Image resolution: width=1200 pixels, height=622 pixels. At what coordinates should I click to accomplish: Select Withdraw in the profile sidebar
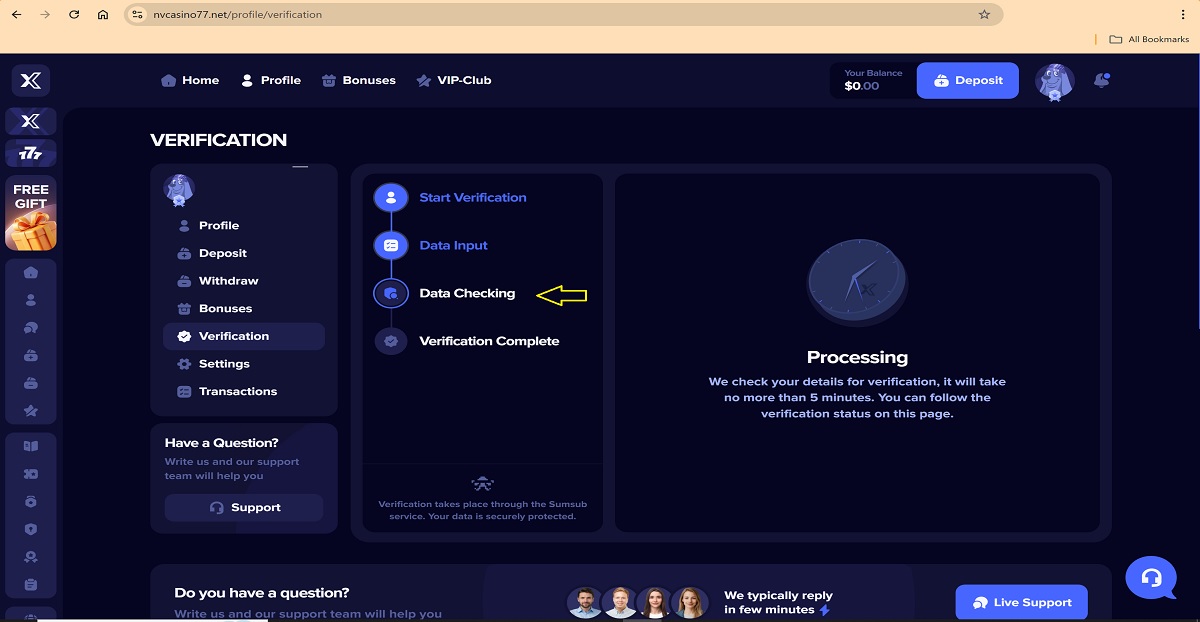[228, 281]
